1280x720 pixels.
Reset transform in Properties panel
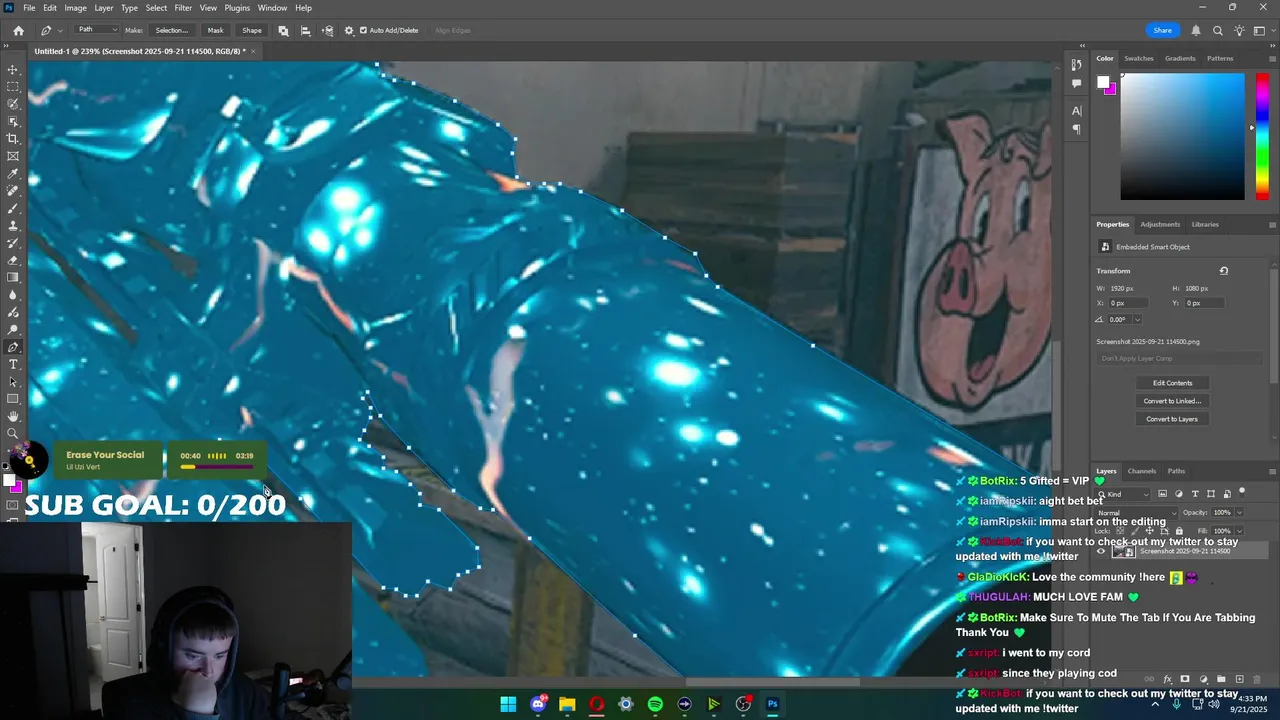coord(1223,271)
